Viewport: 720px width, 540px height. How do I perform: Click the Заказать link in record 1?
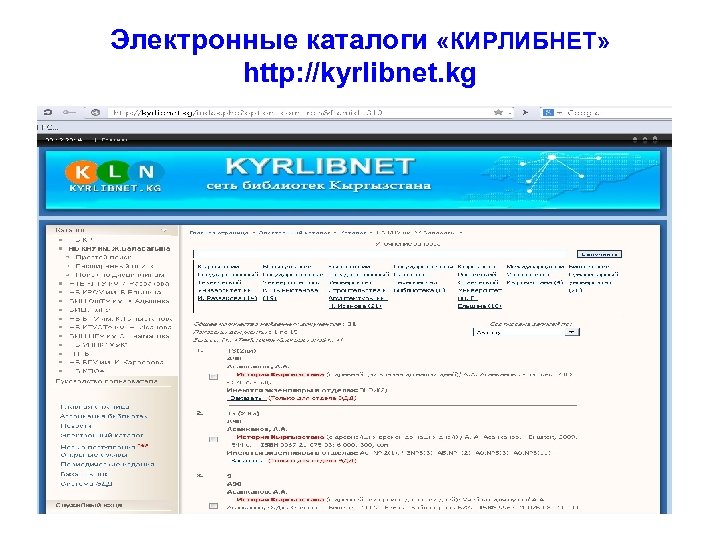[x=247, y=398]
